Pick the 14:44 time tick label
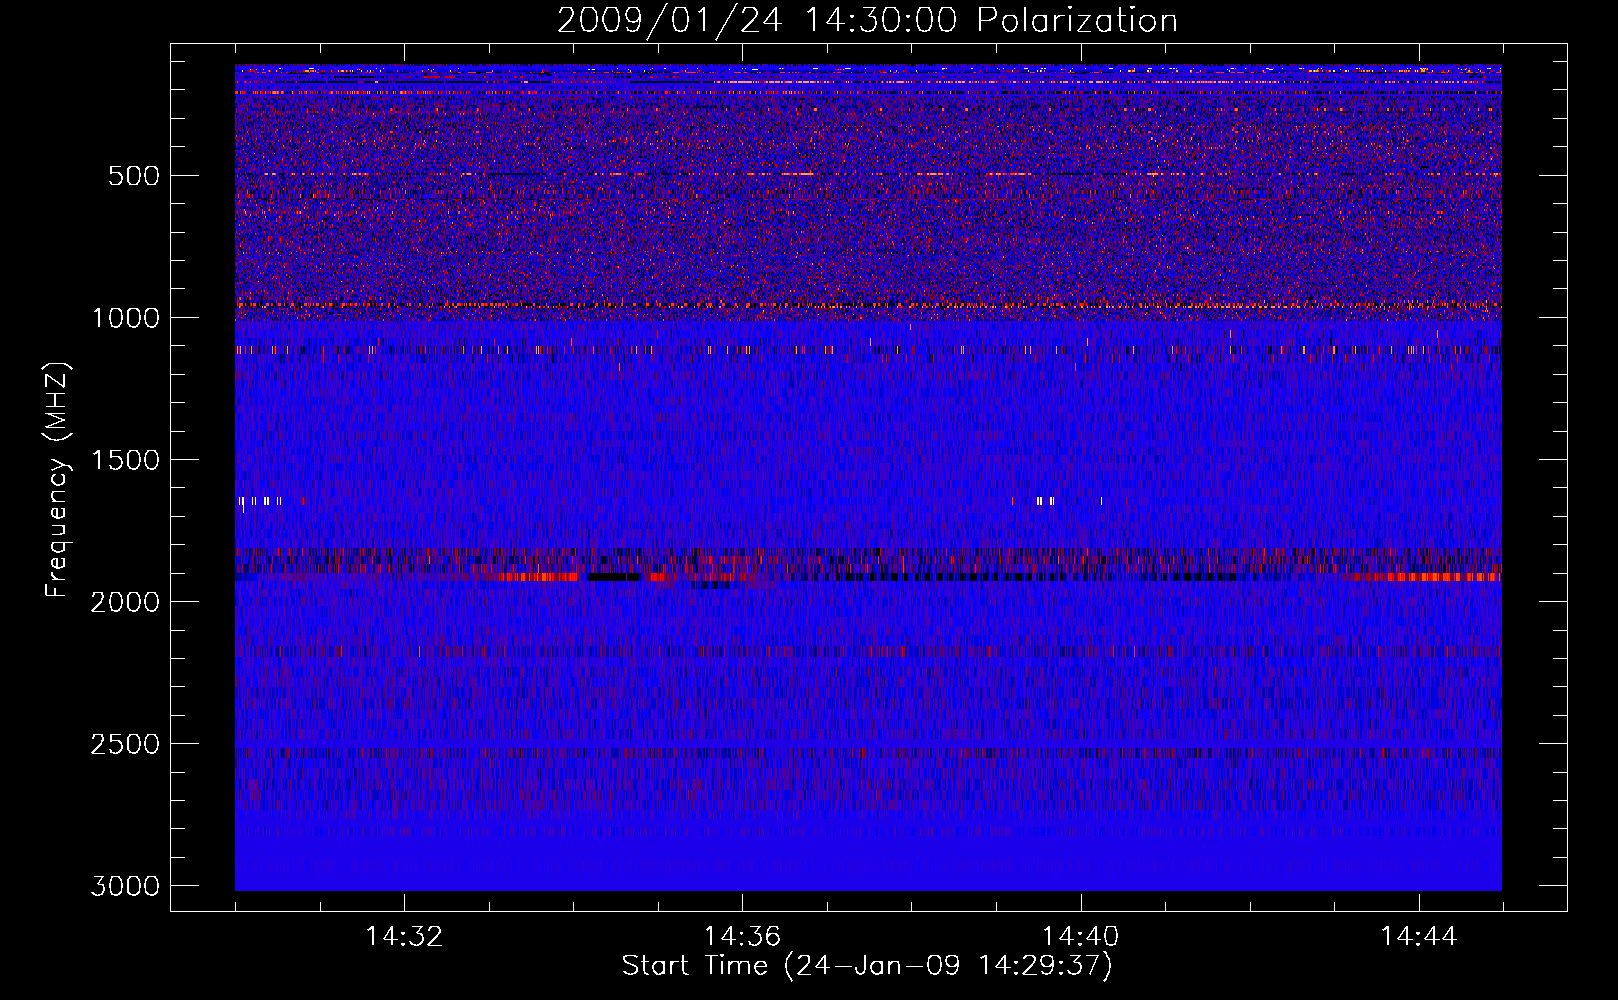This screenshot has width=1618, height=1000. 1419,937
